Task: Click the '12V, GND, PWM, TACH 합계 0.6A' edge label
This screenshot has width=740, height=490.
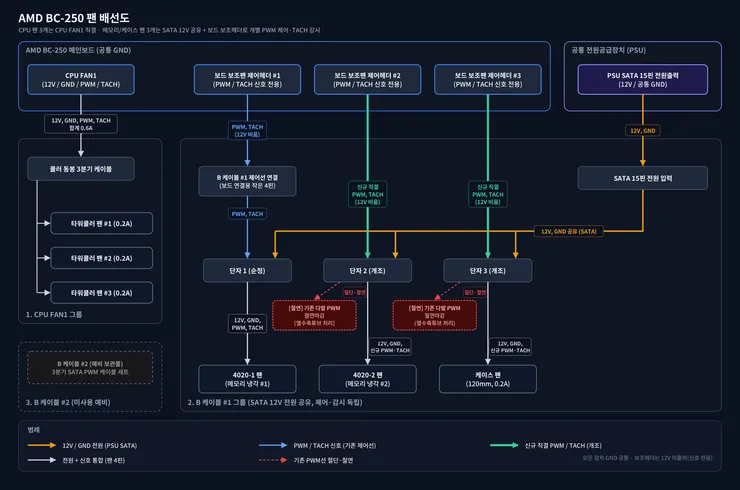Action: [x=81, y=124]
